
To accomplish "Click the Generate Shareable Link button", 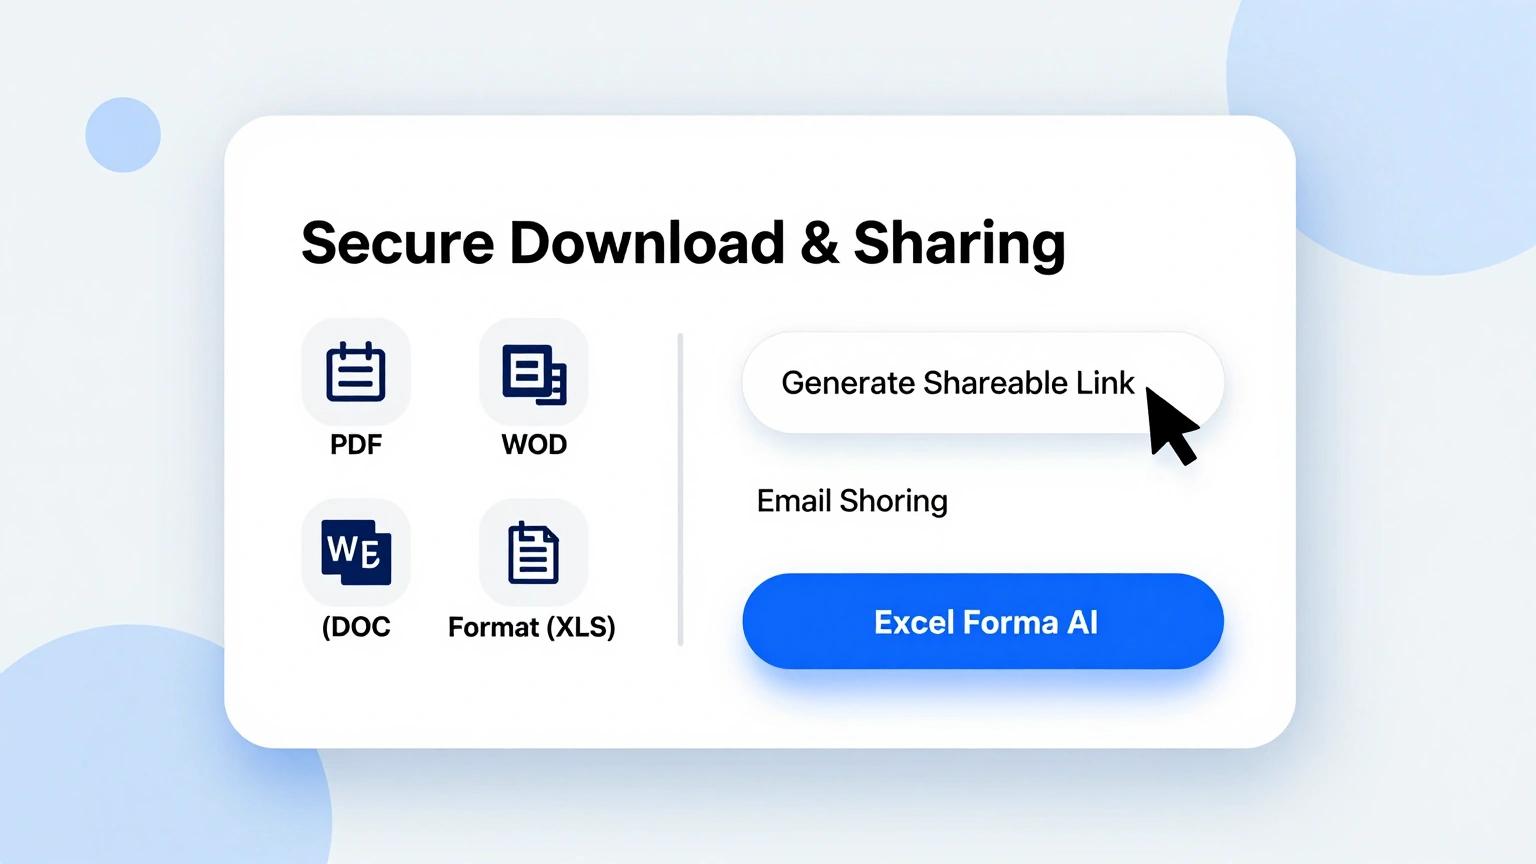I will pos(983,383).
